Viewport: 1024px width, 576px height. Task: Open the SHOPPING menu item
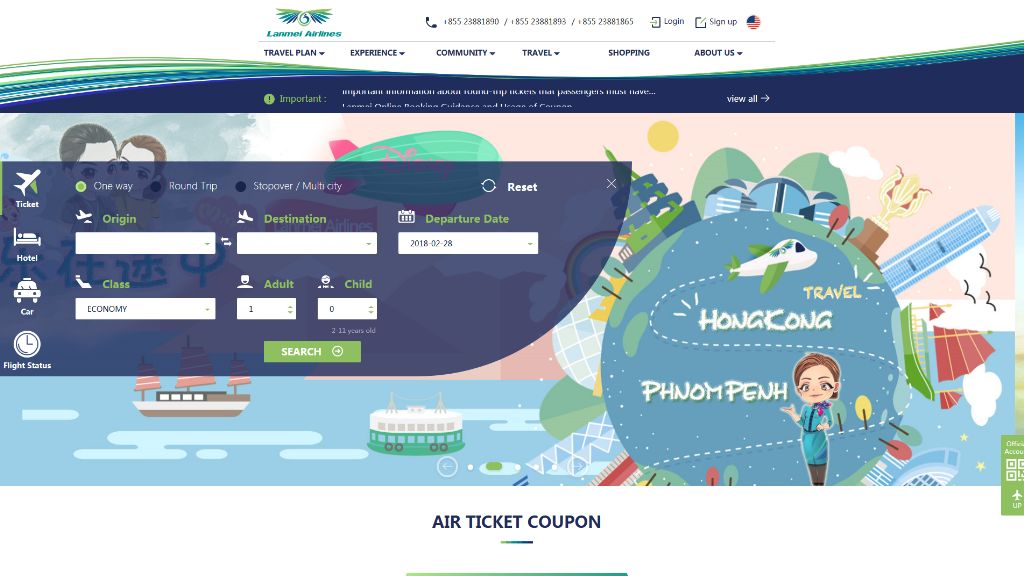(628, 53)
